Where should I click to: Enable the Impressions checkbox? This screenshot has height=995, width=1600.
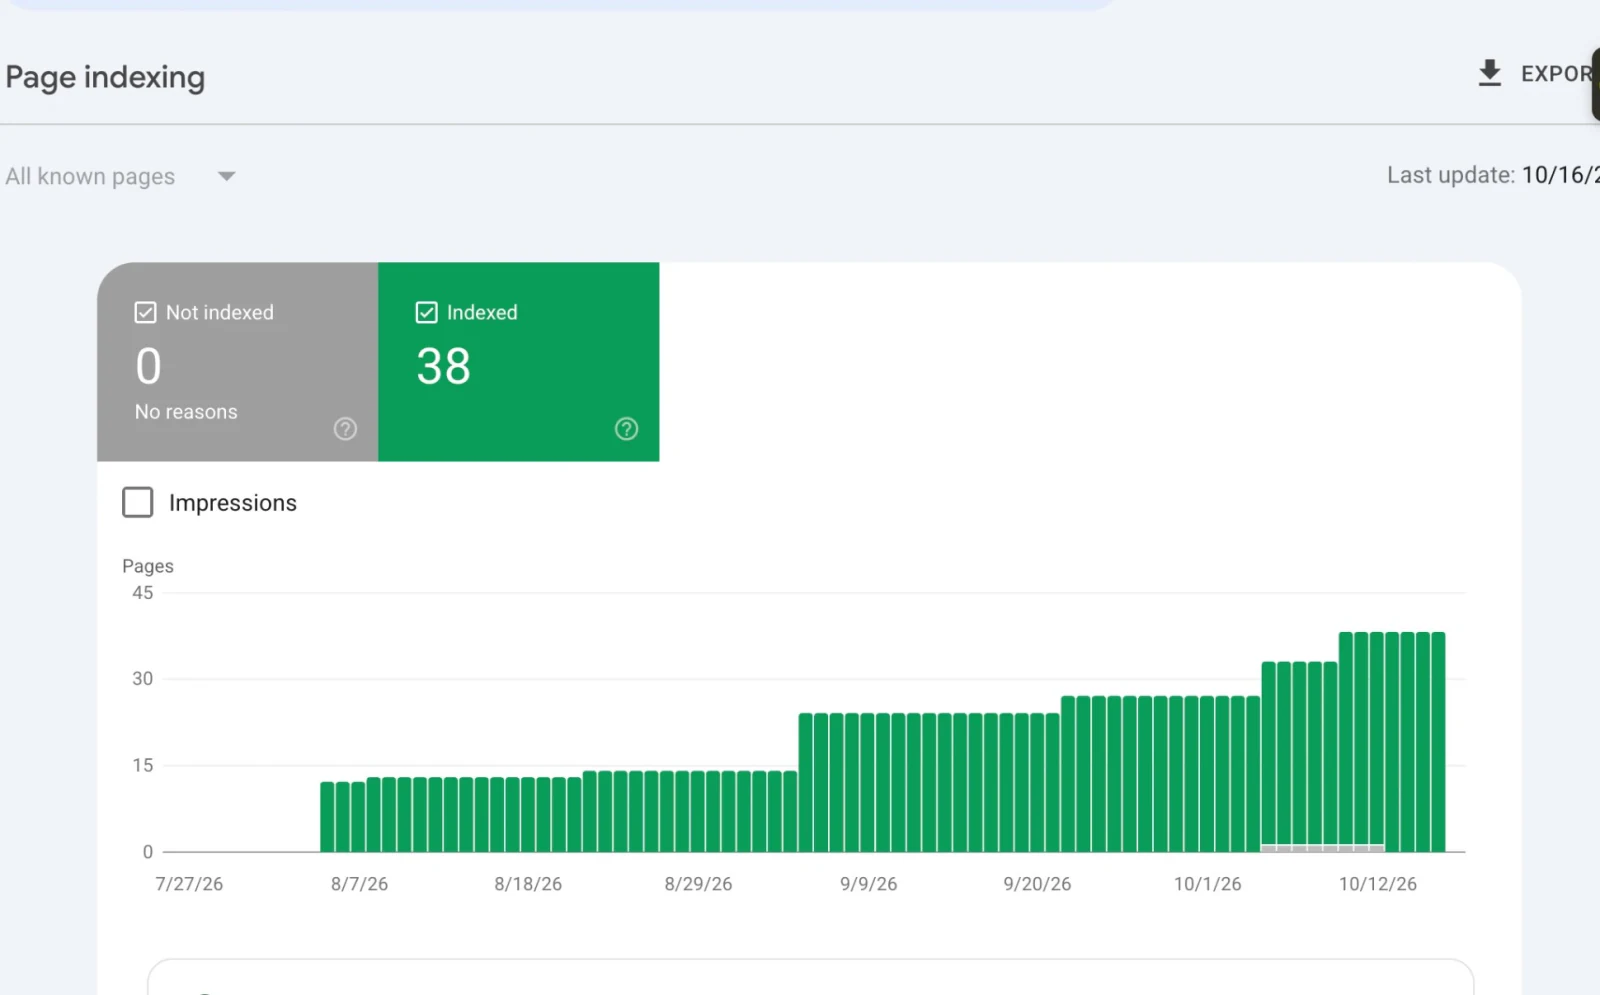tap(138, 502)
